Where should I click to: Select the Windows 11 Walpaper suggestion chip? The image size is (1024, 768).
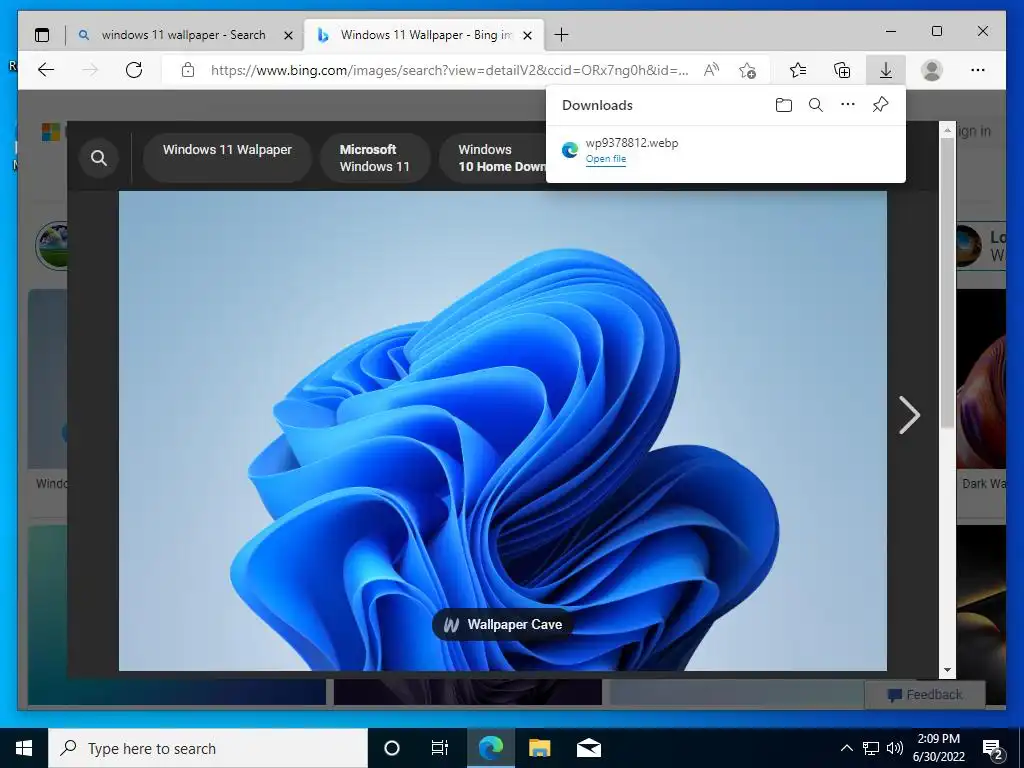pyautogui.click(x=227, y=157)
